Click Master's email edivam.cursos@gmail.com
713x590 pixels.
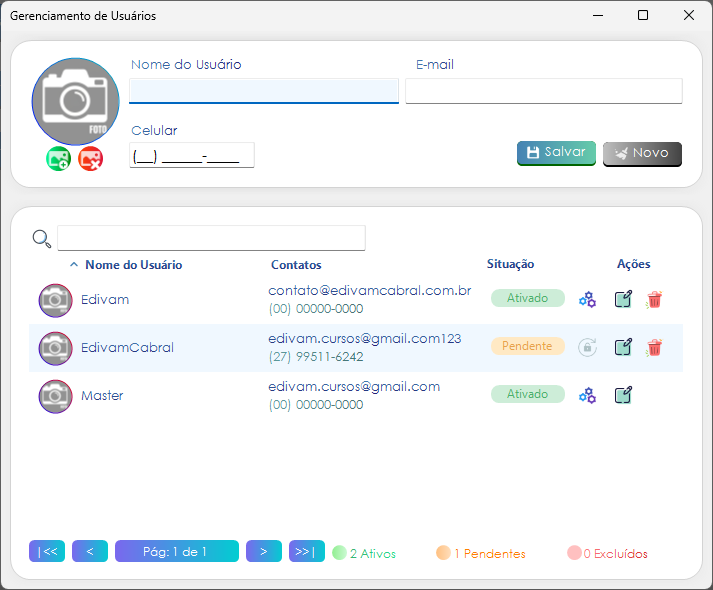pyautogui.click(x=354, y=386)
